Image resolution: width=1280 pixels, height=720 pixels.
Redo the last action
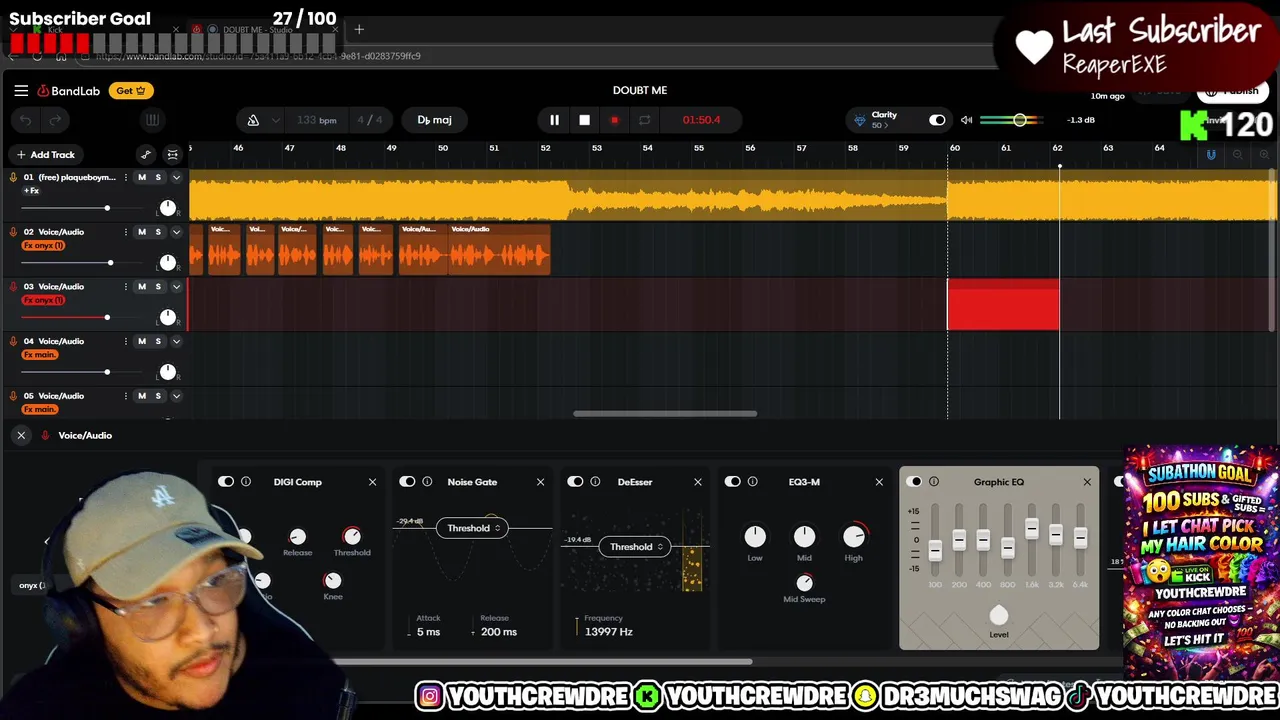pos(55,120)
